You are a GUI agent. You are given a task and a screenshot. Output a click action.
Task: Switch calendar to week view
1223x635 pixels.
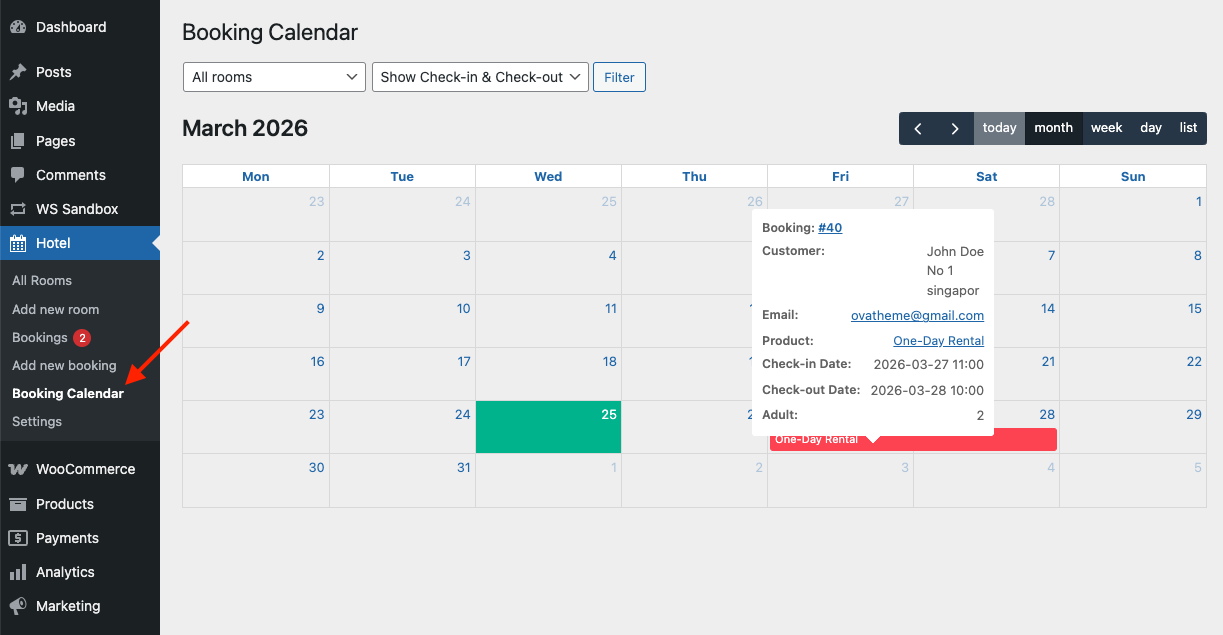(1106, 128)
